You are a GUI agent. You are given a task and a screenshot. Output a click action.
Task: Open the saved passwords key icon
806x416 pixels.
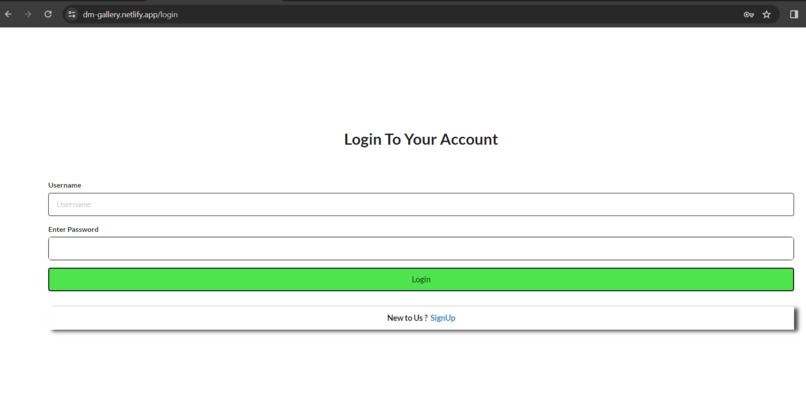click(748, 14)
